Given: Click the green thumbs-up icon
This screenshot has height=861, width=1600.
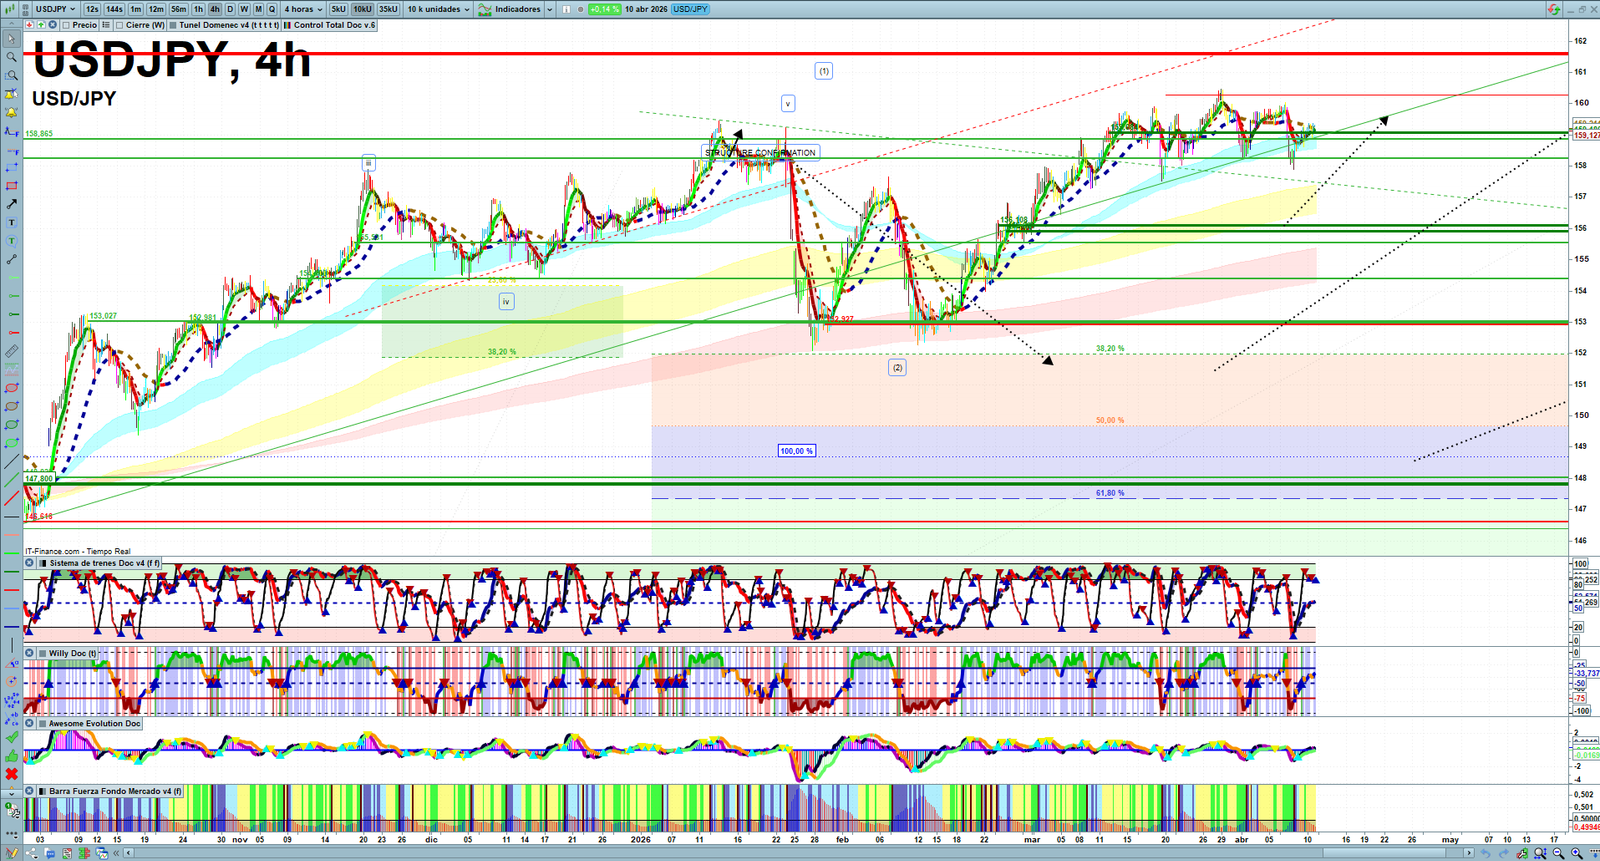Looking at the screenshot, I should [12, 756].
